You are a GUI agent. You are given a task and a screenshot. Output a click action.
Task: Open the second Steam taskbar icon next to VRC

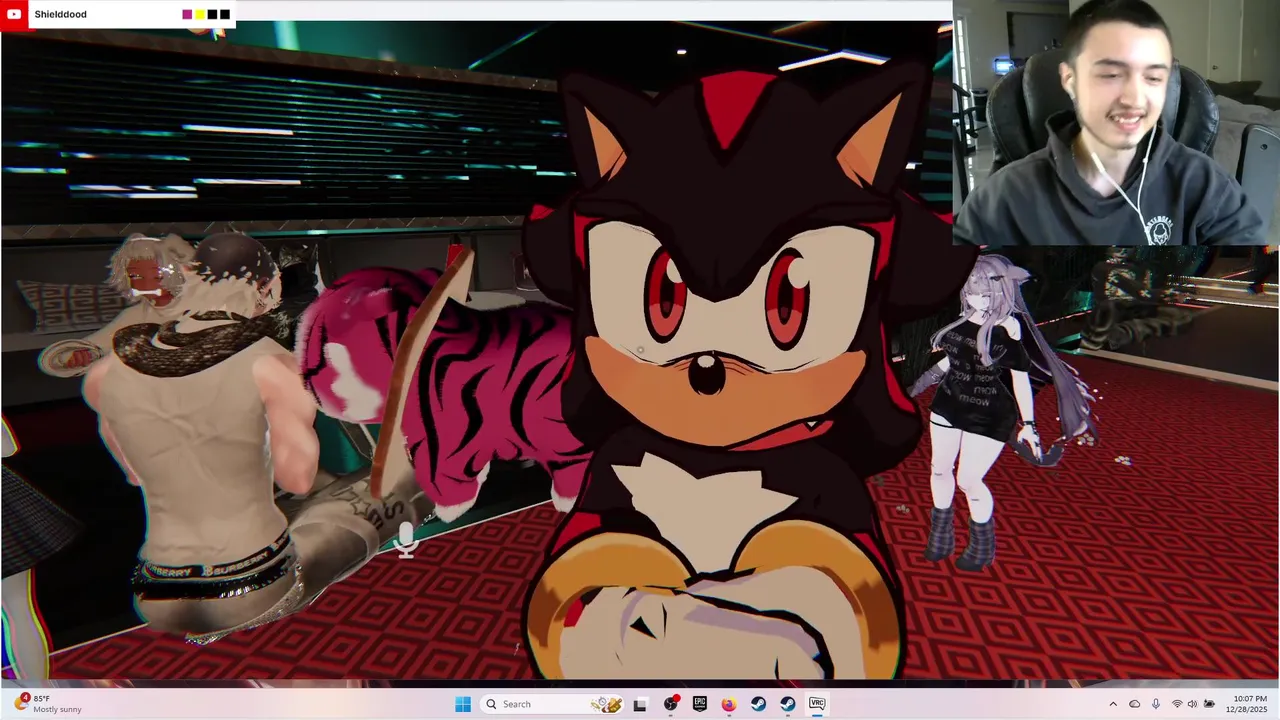point(787,704)
